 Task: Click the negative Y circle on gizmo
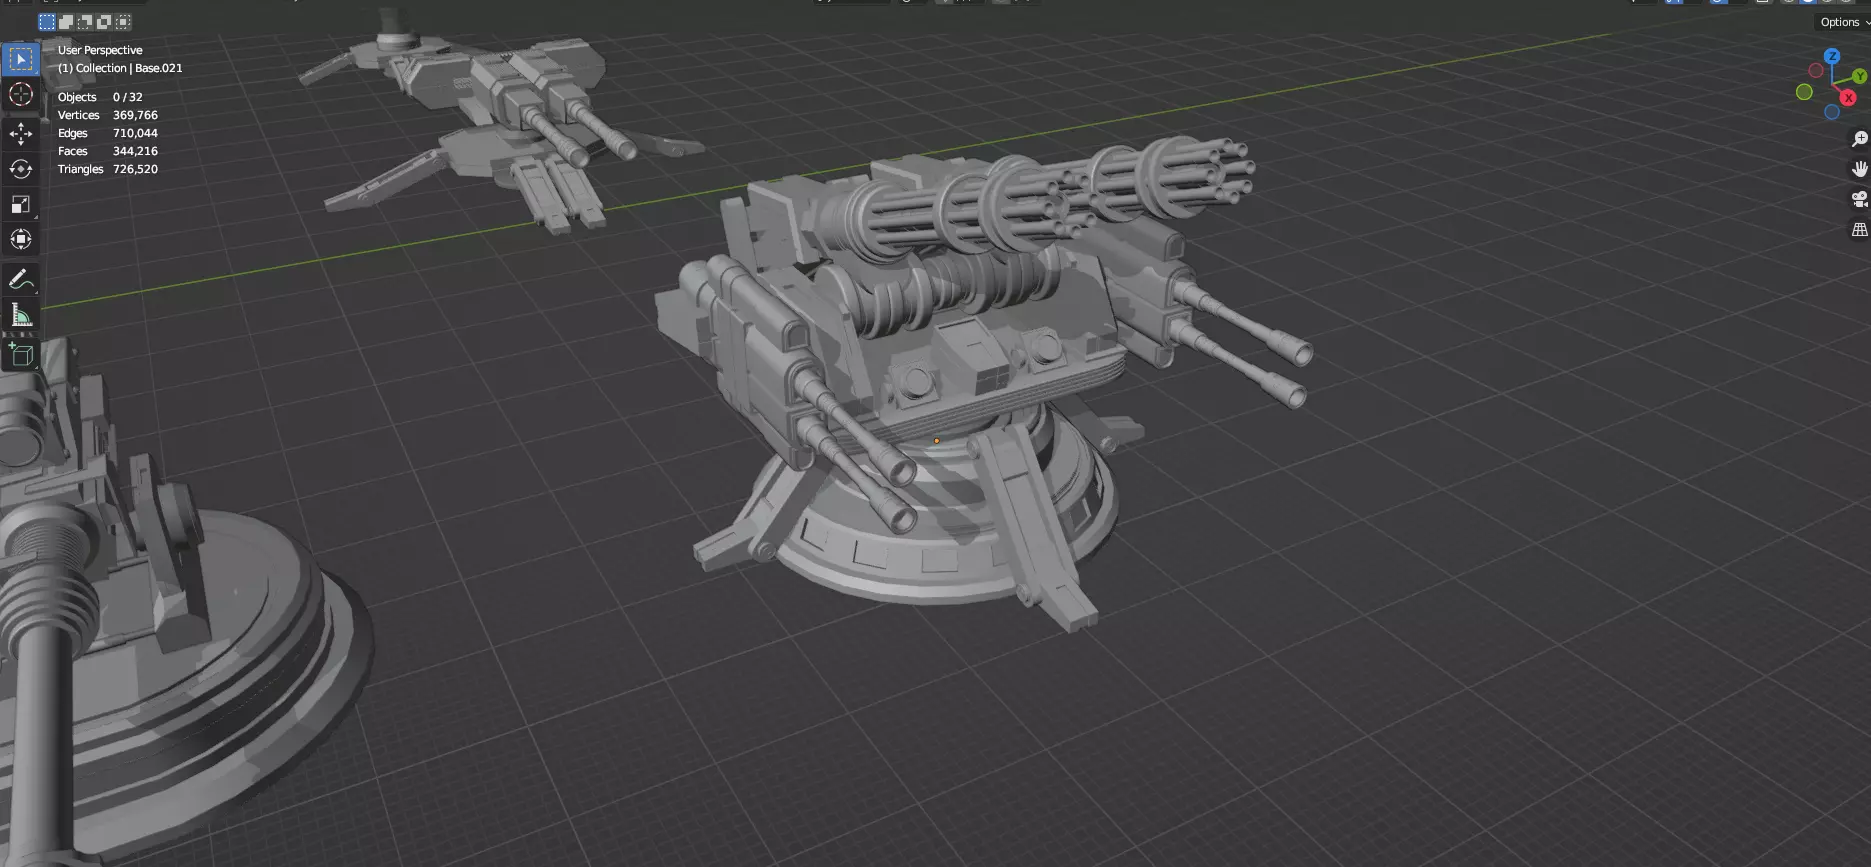tap(1804, 92)
